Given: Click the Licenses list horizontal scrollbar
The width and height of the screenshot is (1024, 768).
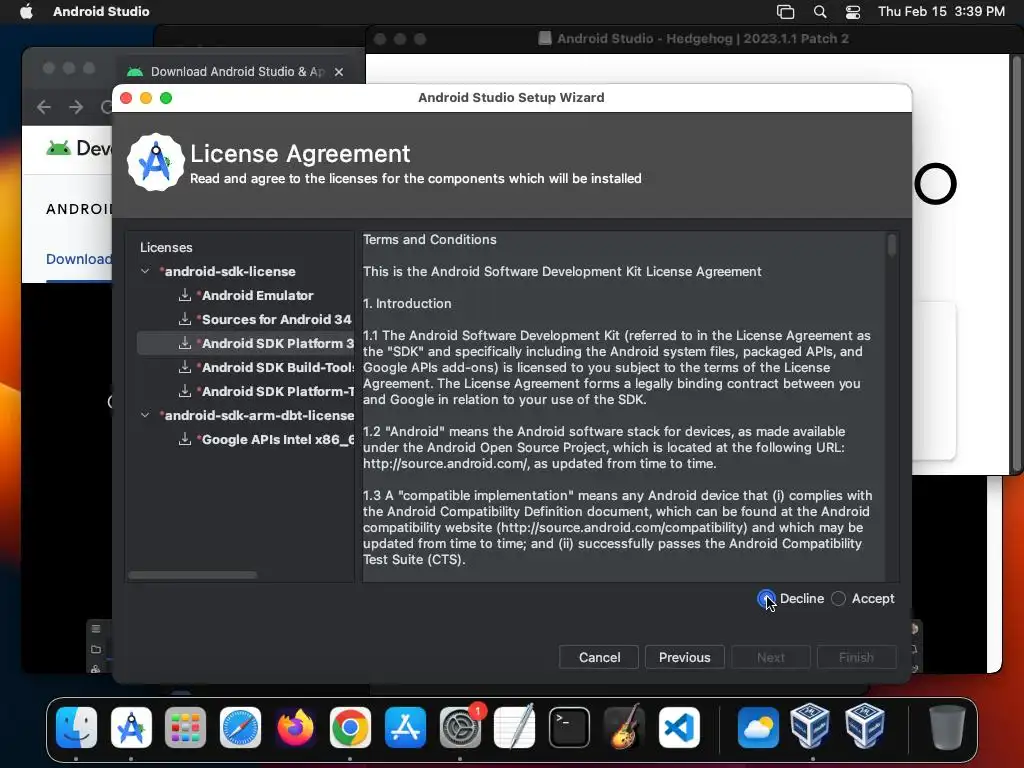Looking at the screenshot, I should [193, 575].
